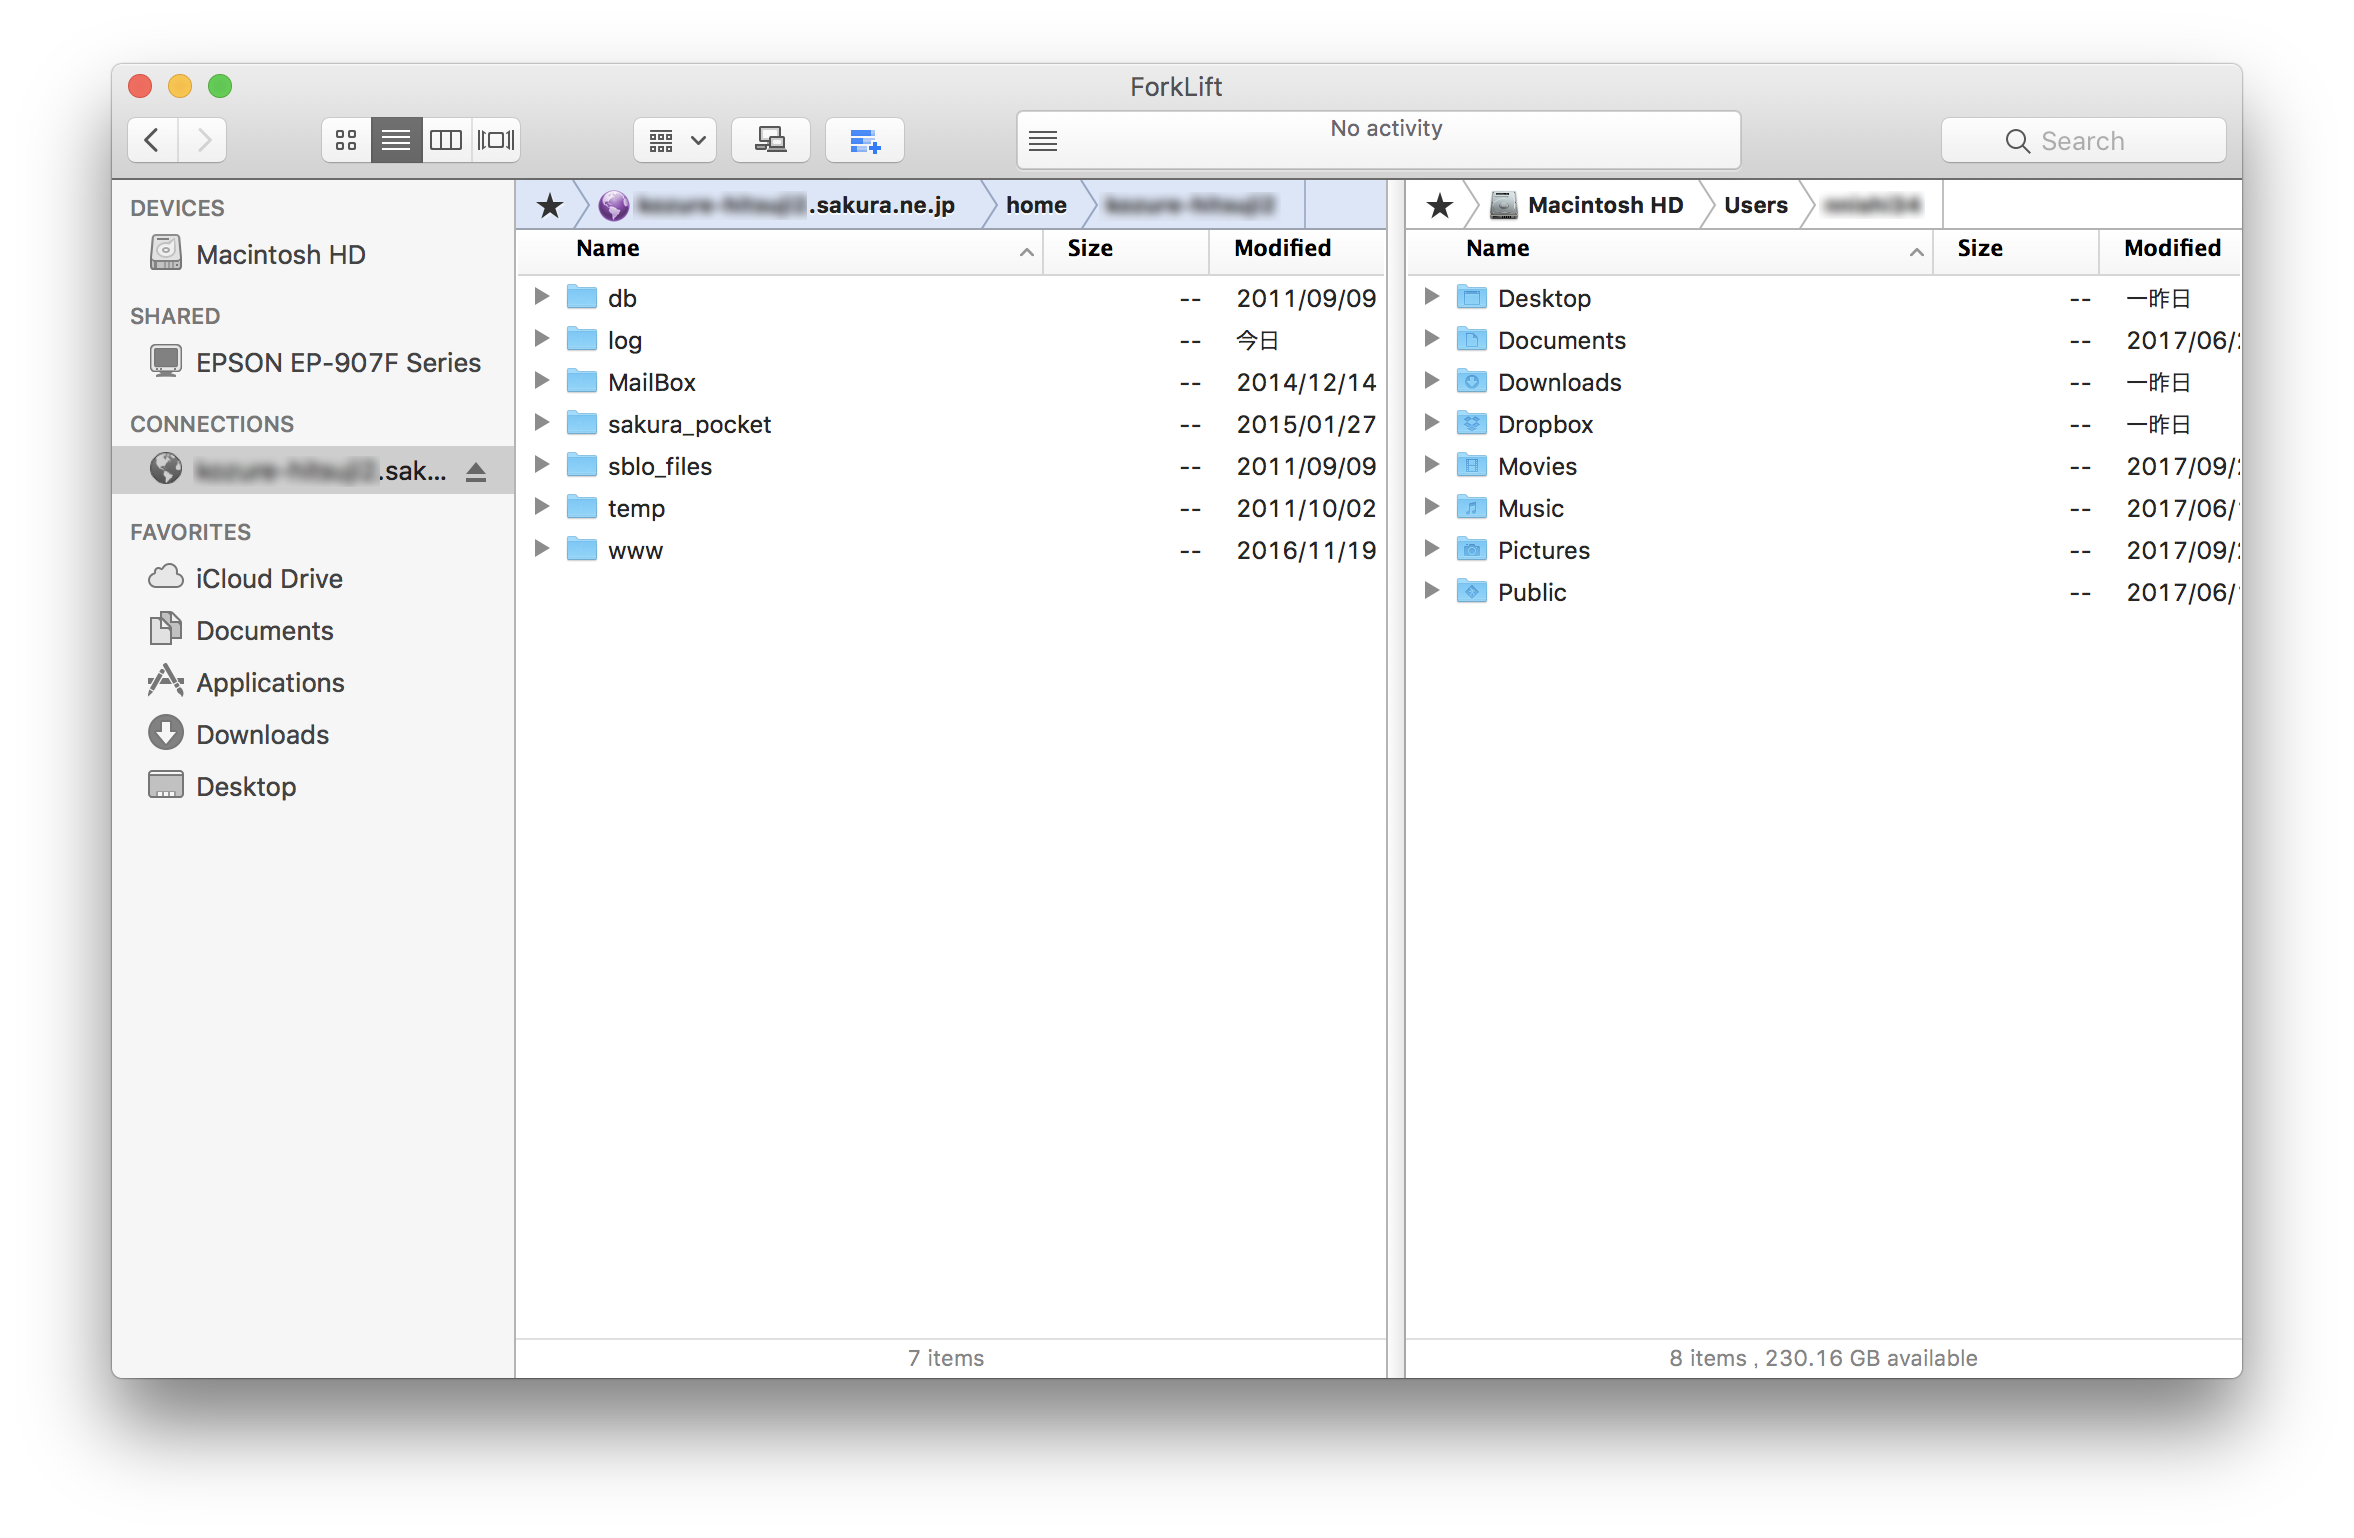Screen dimensions: 2354x1538
Task: Switch to icon grid view
Action: point(346,140)
